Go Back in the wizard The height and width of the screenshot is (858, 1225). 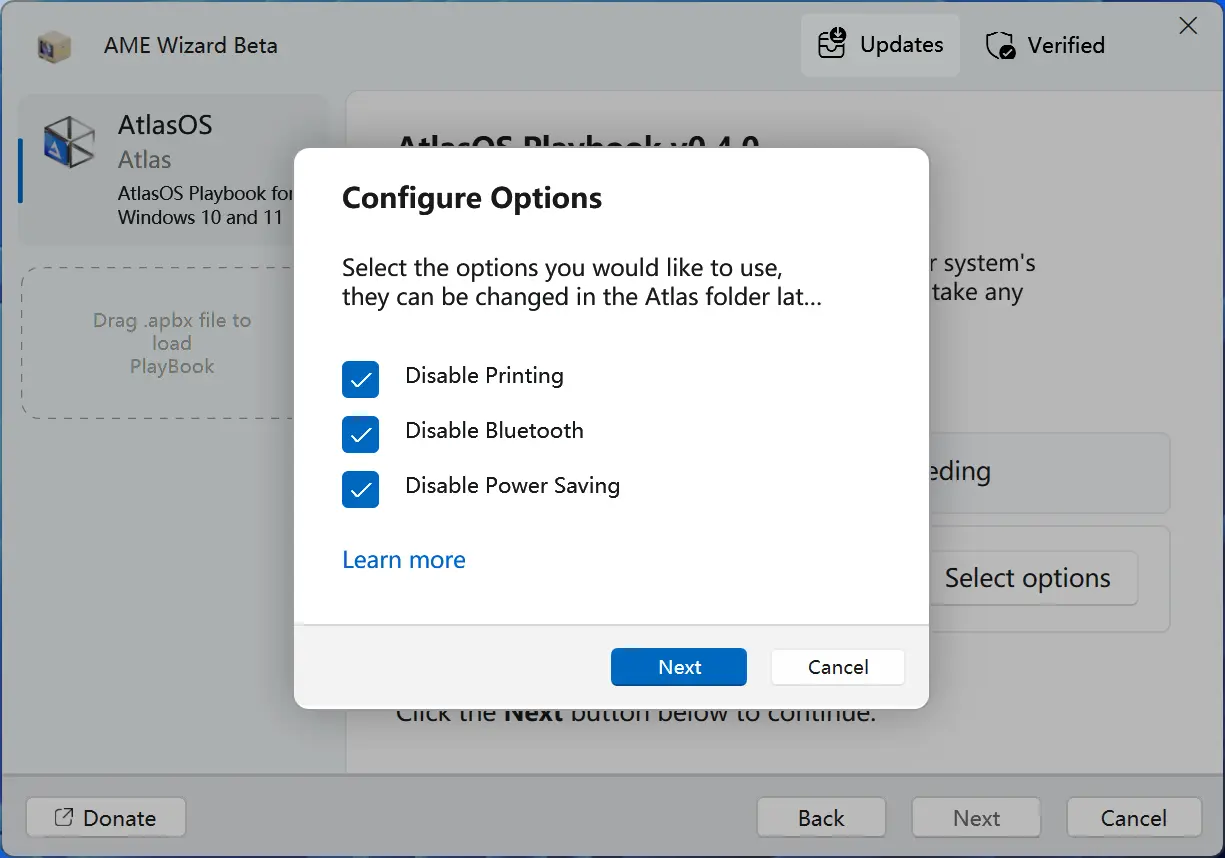click(821, 818)
